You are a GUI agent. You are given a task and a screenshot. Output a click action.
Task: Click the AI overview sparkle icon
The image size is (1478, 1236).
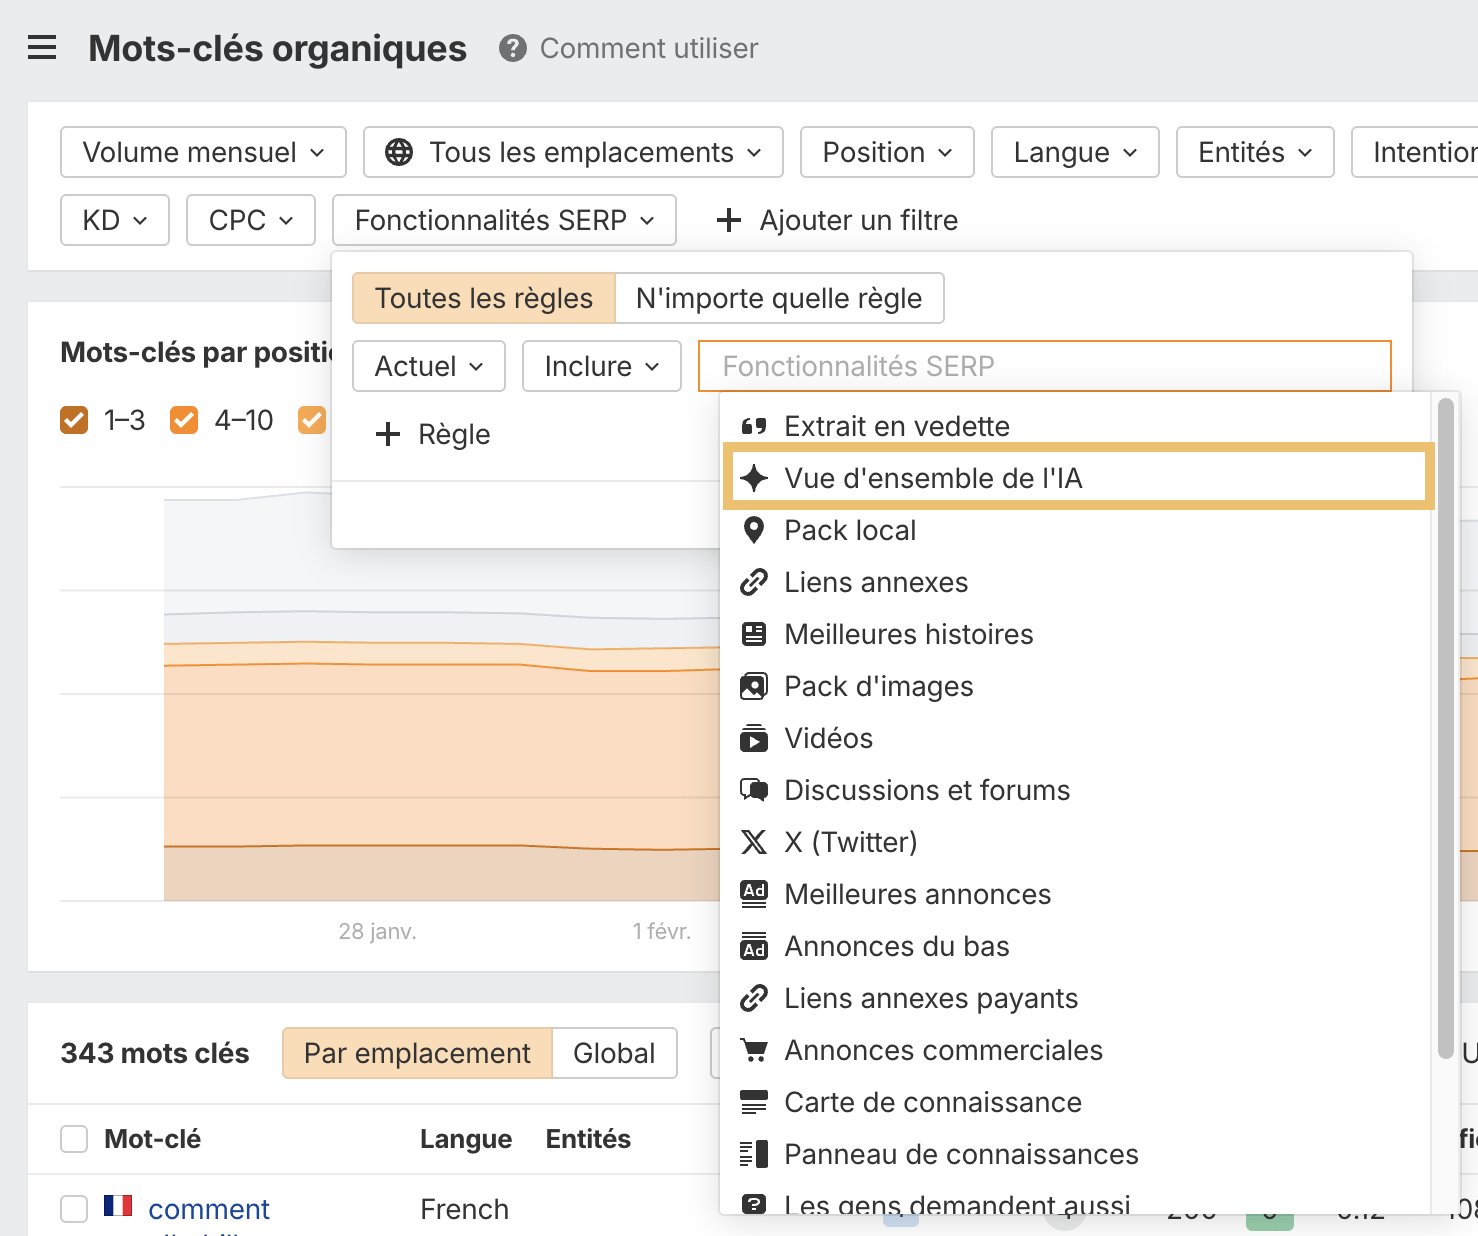click(x=754, y=477)
